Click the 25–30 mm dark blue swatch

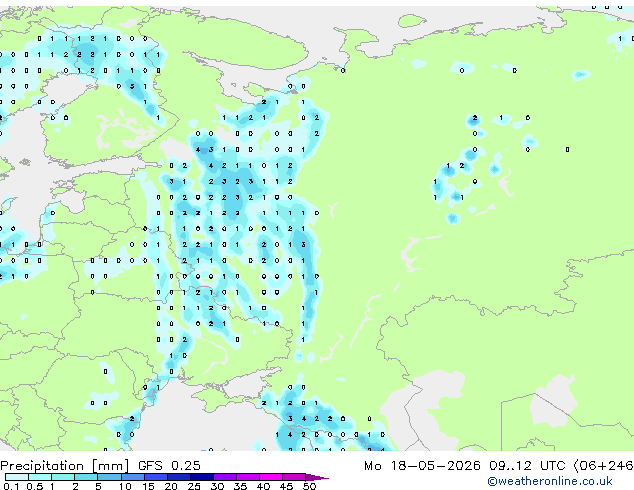pyautogui.click(x=202, y=477)
